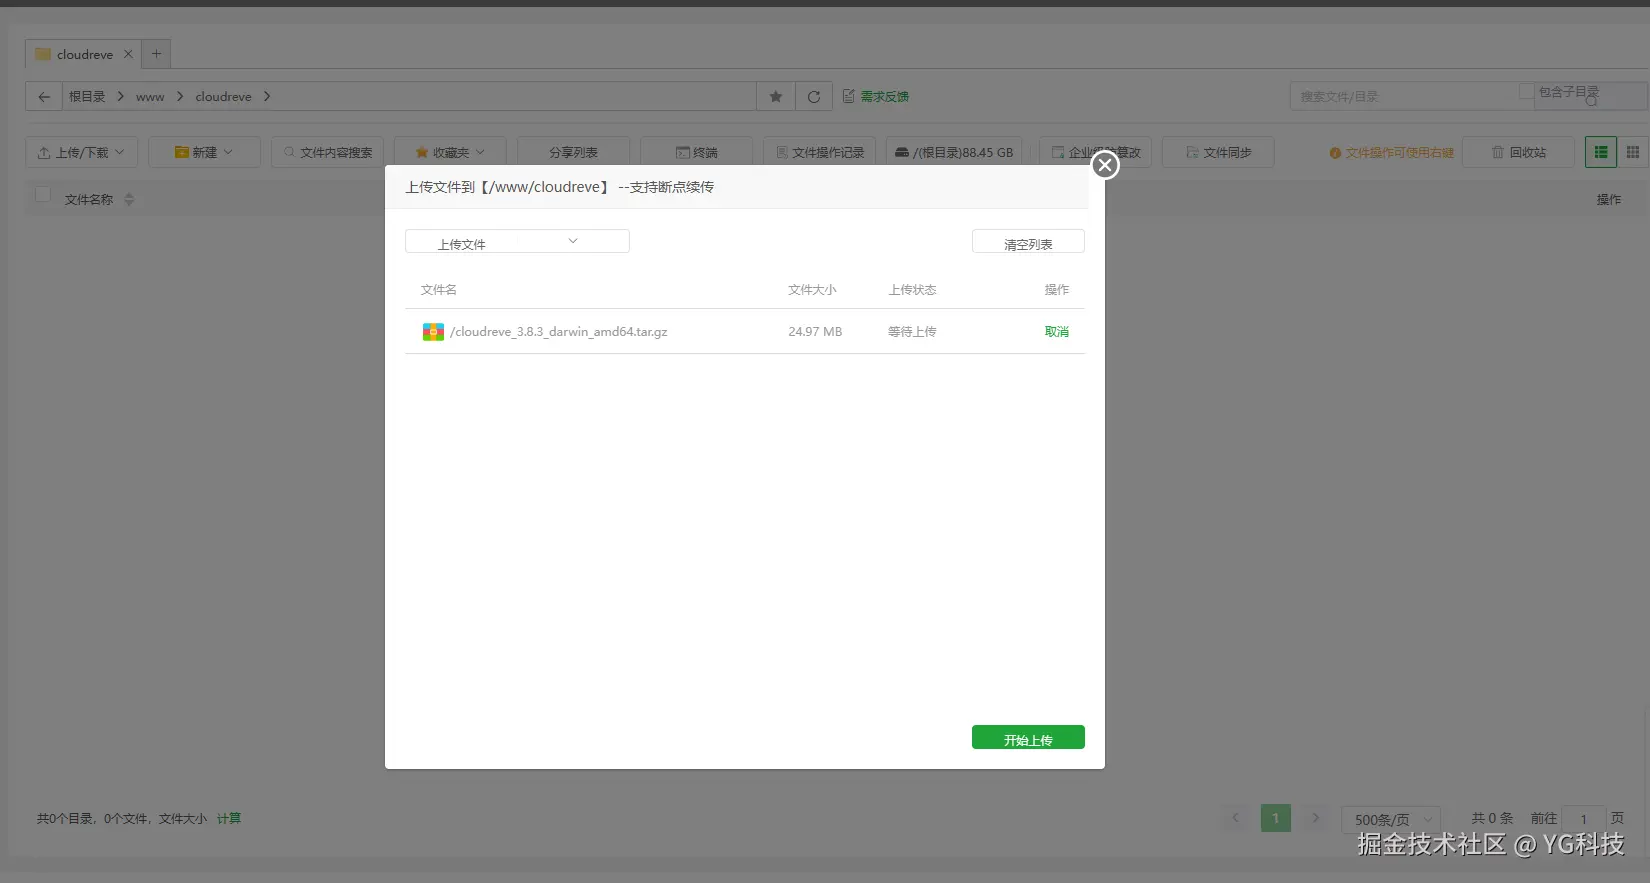Image resolution: width=1650 pixels, height=883 pixels.
Task: Open the 文件同步 file sync tool
Action: point(1218,152)
